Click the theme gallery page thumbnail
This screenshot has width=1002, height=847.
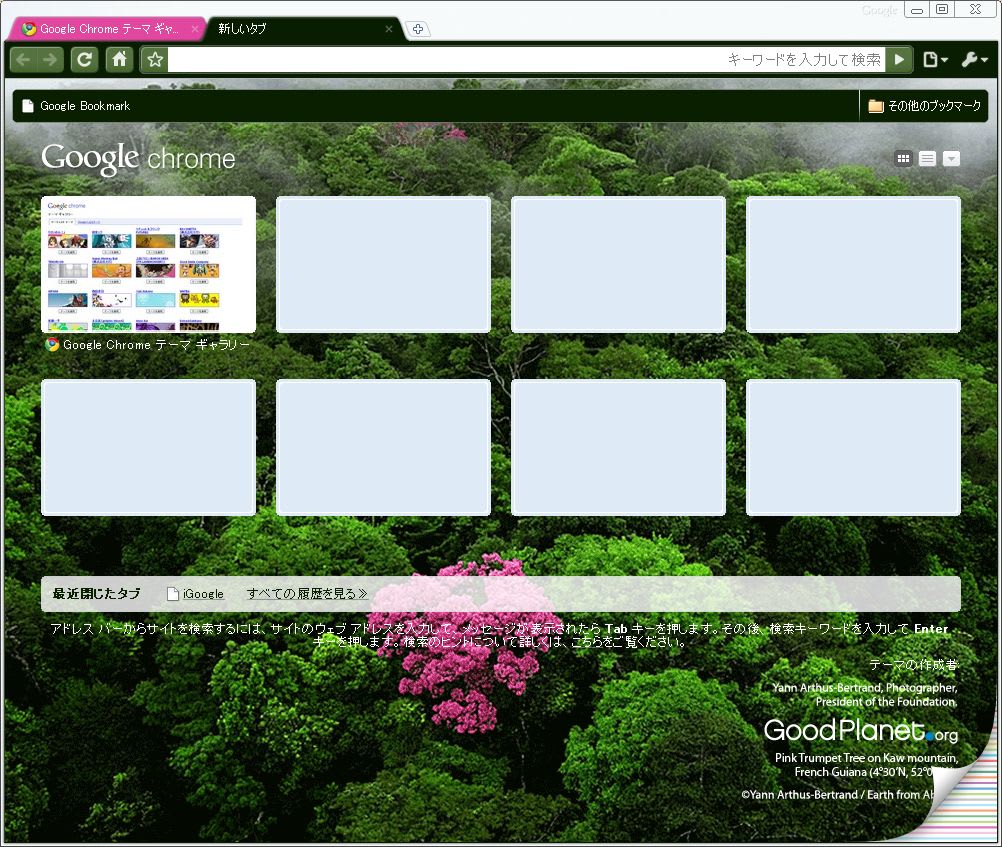pos(148,264)
